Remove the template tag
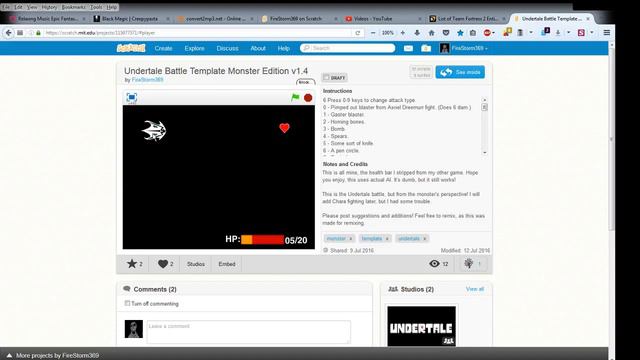The image size is (640, 360). click(x=387, y=238)
